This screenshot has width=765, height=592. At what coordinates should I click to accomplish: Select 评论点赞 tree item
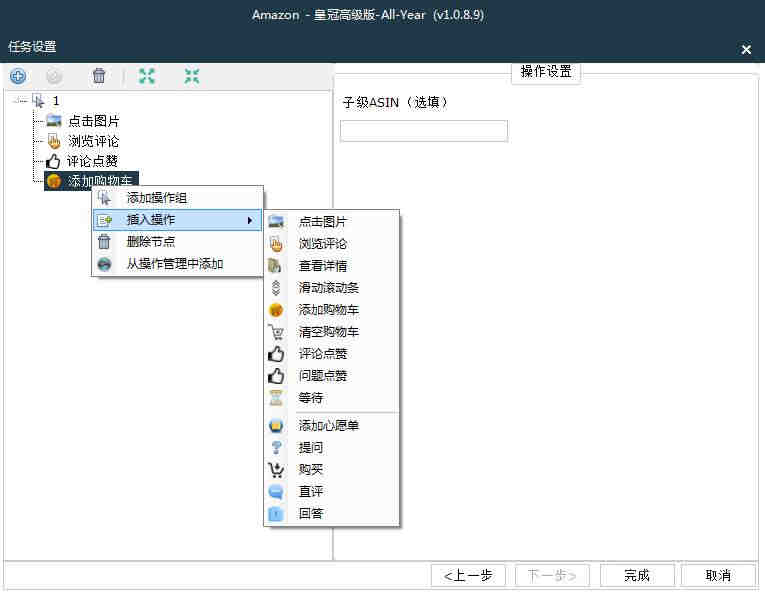coord(92,161)
